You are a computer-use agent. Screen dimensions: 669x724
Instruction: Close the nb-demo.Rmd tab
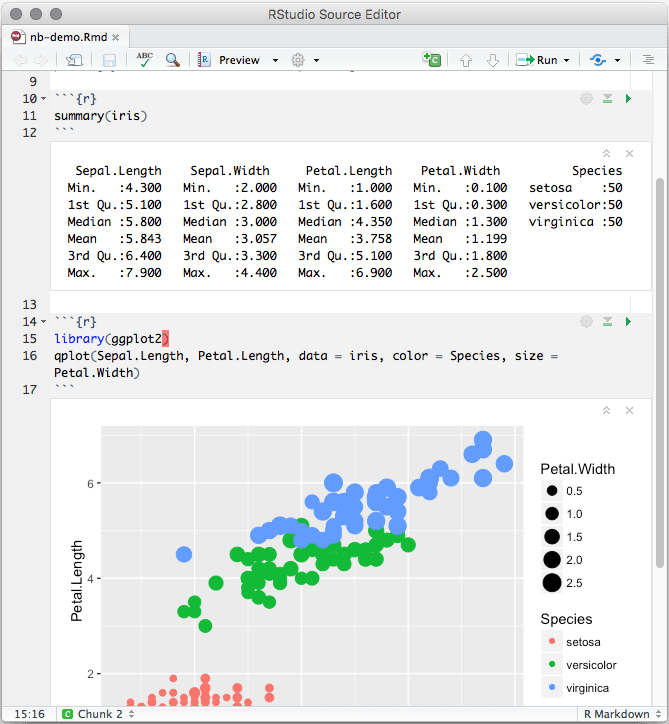pyautogui.click(x=115, y=37)
